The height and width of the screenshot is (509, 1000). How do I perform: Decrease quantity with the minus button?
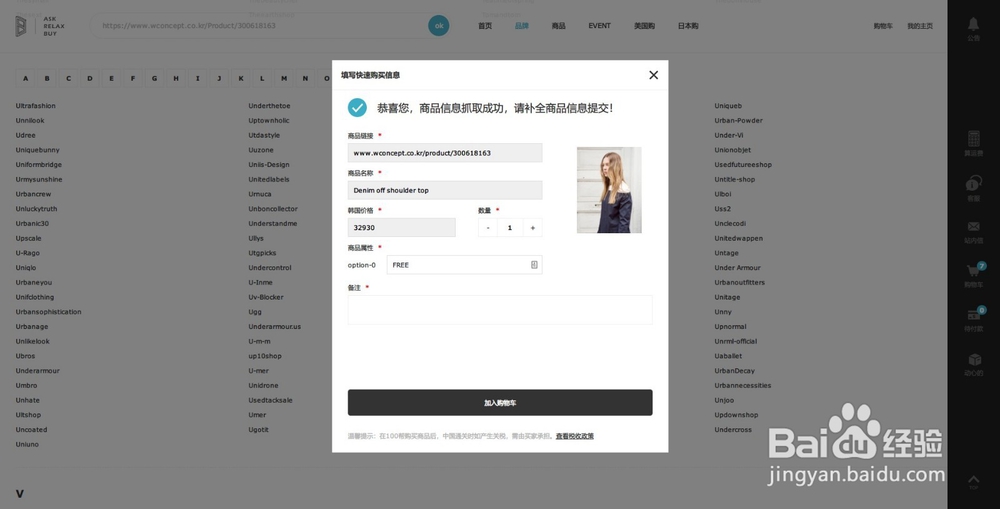[x=488, y=228]
